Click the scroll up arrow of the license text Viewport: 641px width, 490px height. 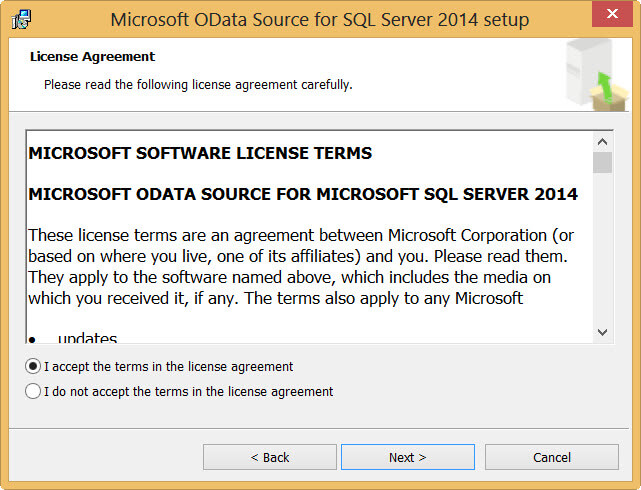tap(602, 139)
